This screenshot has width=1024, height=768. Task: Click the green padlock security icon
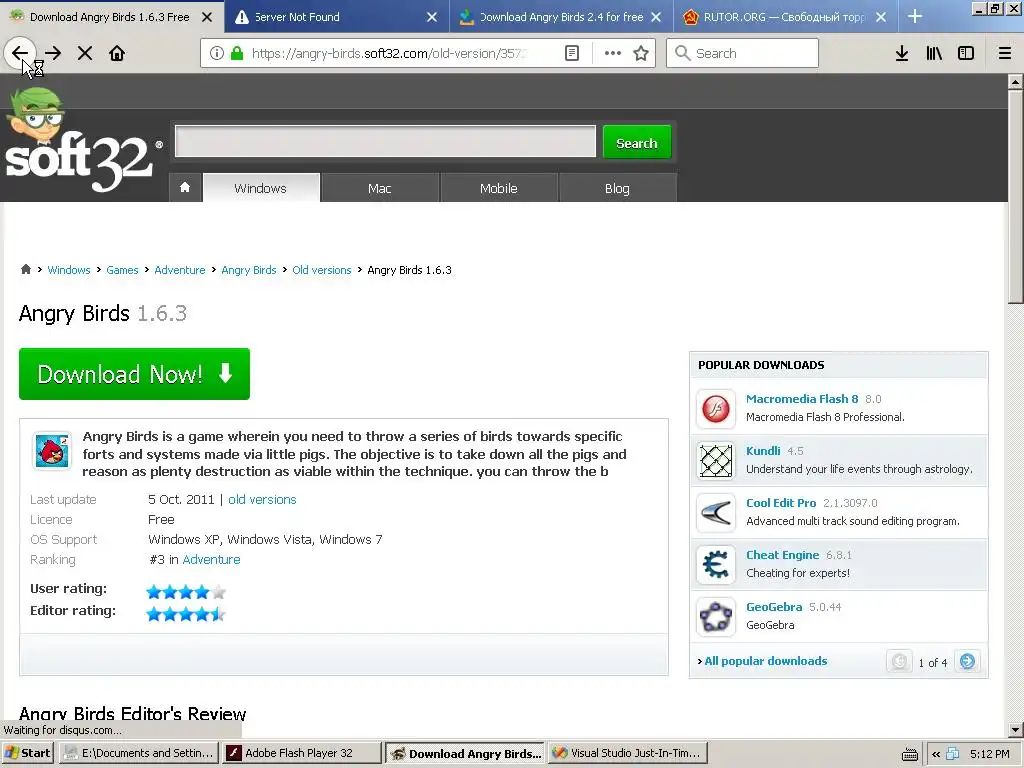point(237,53)
